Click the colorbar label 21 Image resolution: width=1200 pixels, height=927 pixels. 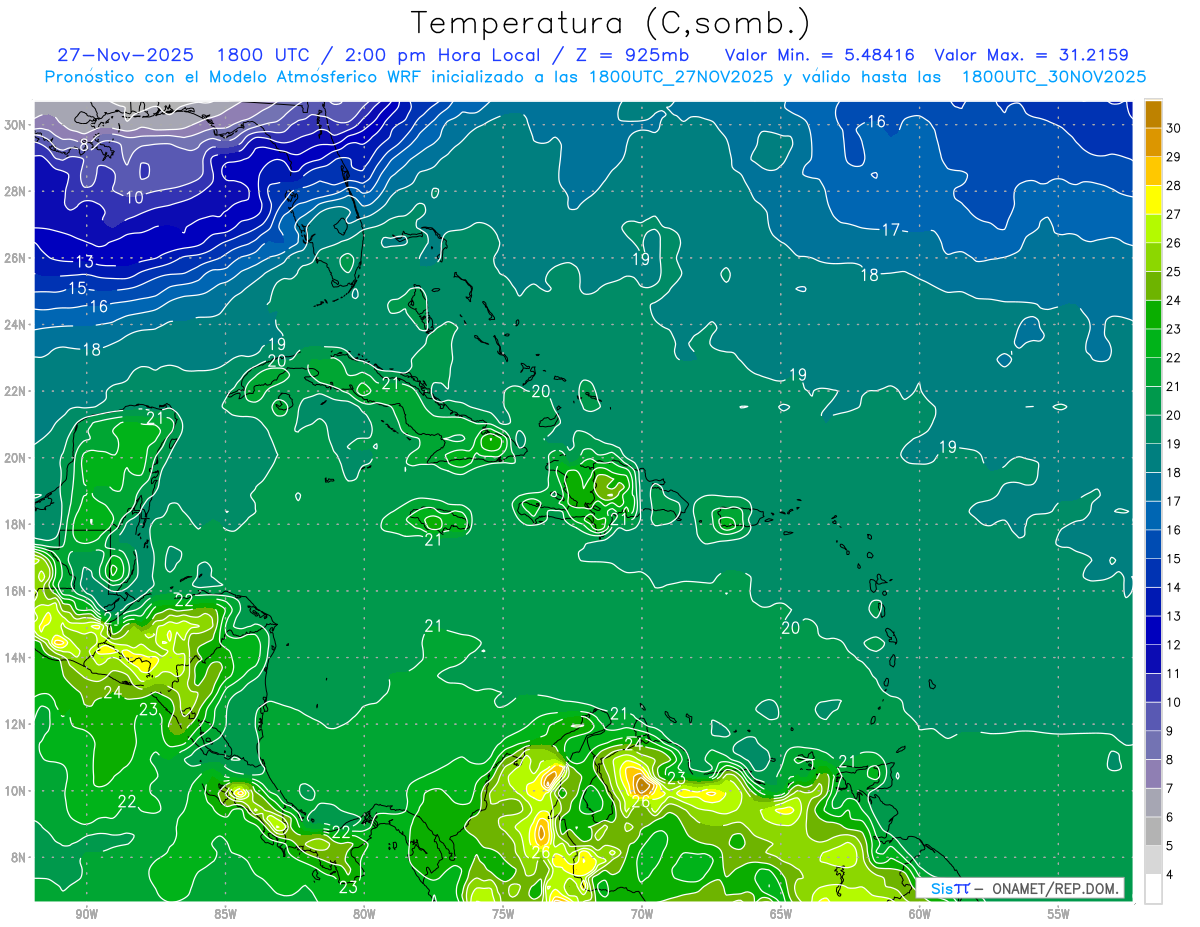tap(1174, 386)
